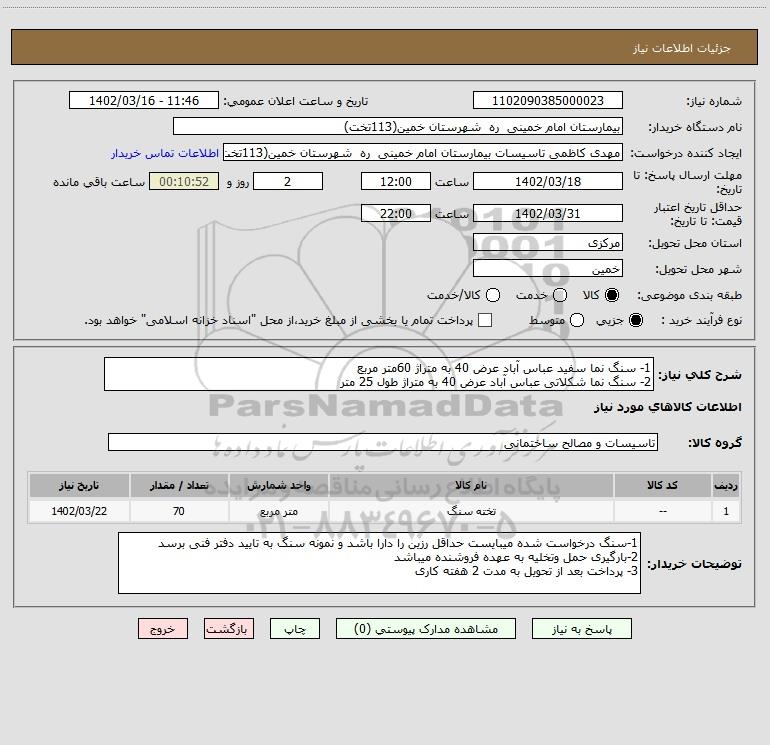Click the نام کالا column header
This screenshot has height=745, width=770.
pos(471,485)
